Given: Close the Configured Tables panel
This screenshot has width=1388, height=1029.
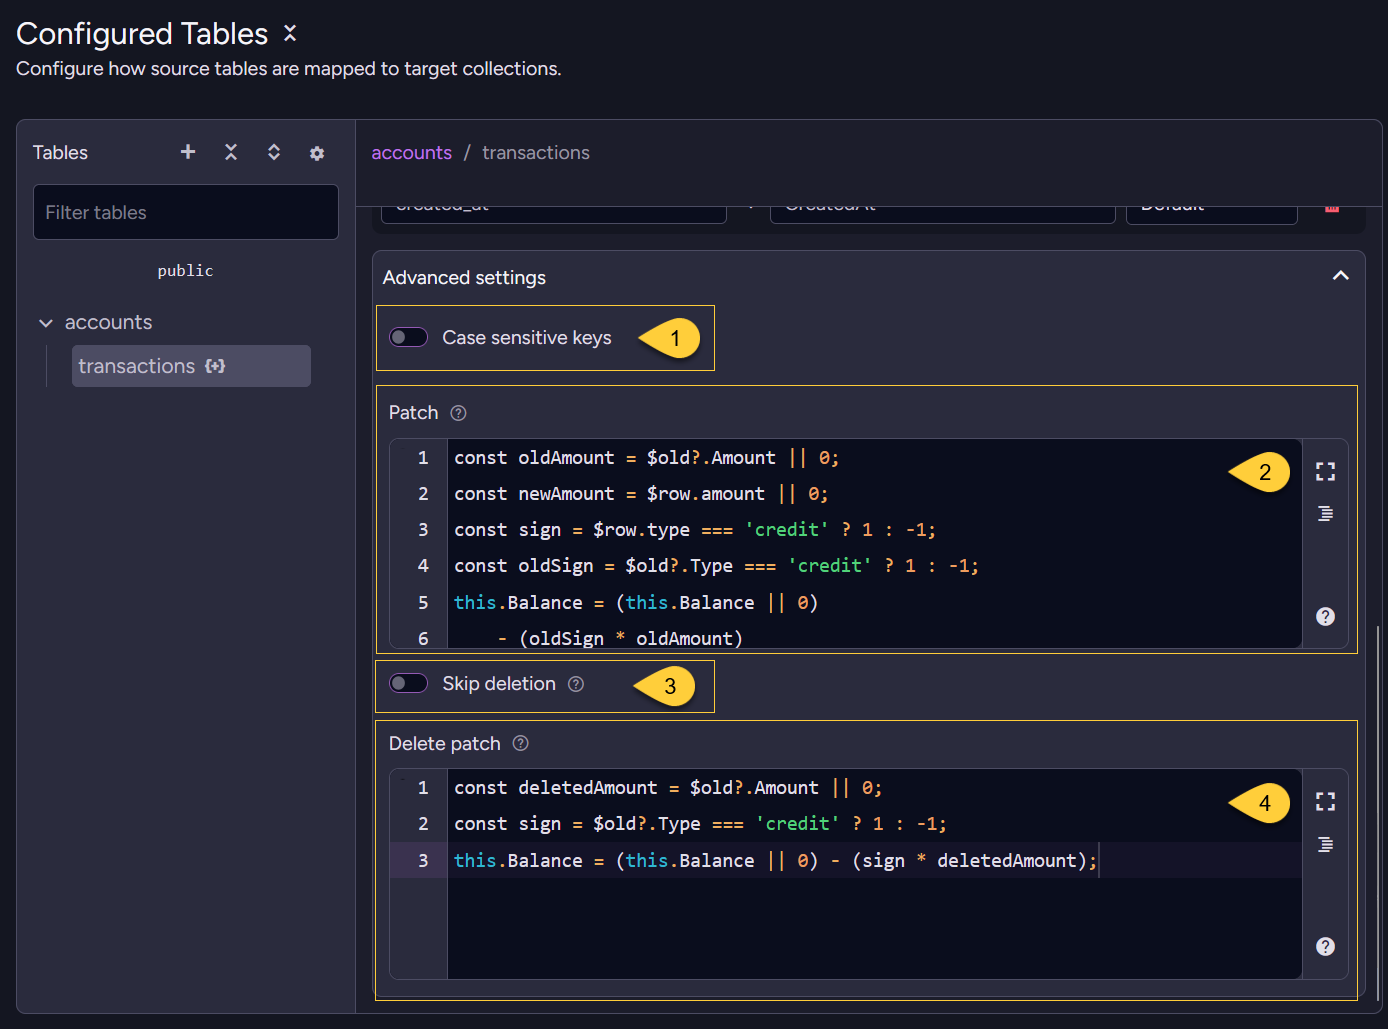Looking at the screenshot, I should pyautogui.click(x=290, y=33).
